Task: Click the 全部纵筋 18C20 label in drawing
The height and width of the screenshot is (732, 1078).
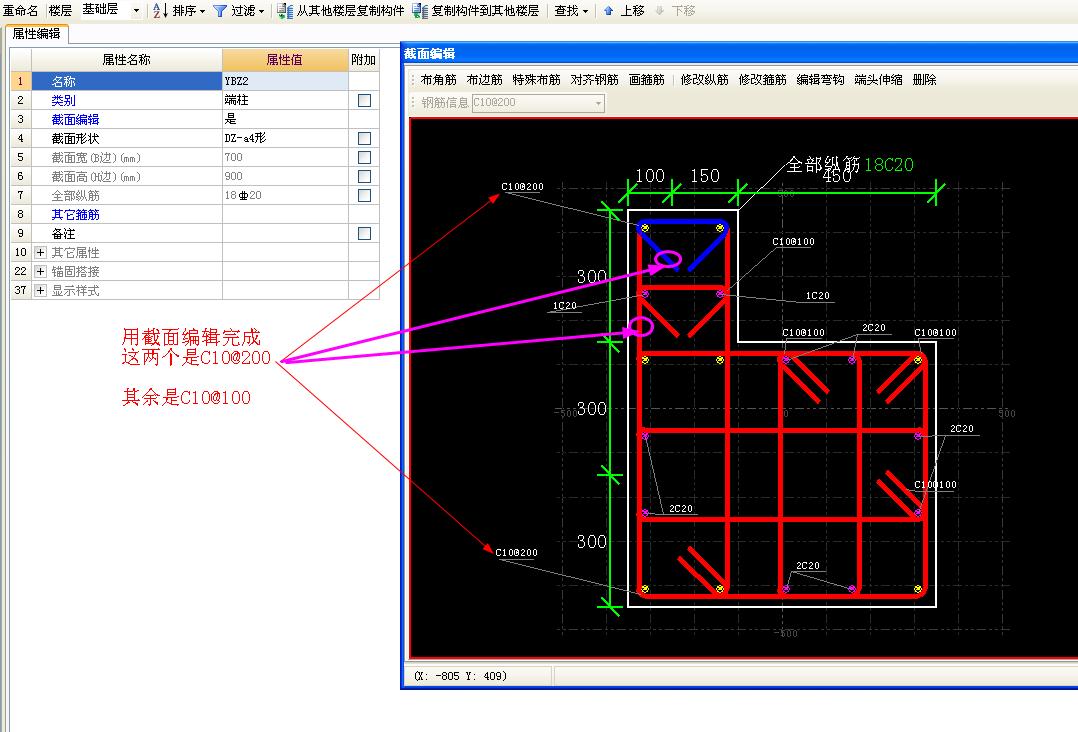Action: click(850, 164)
